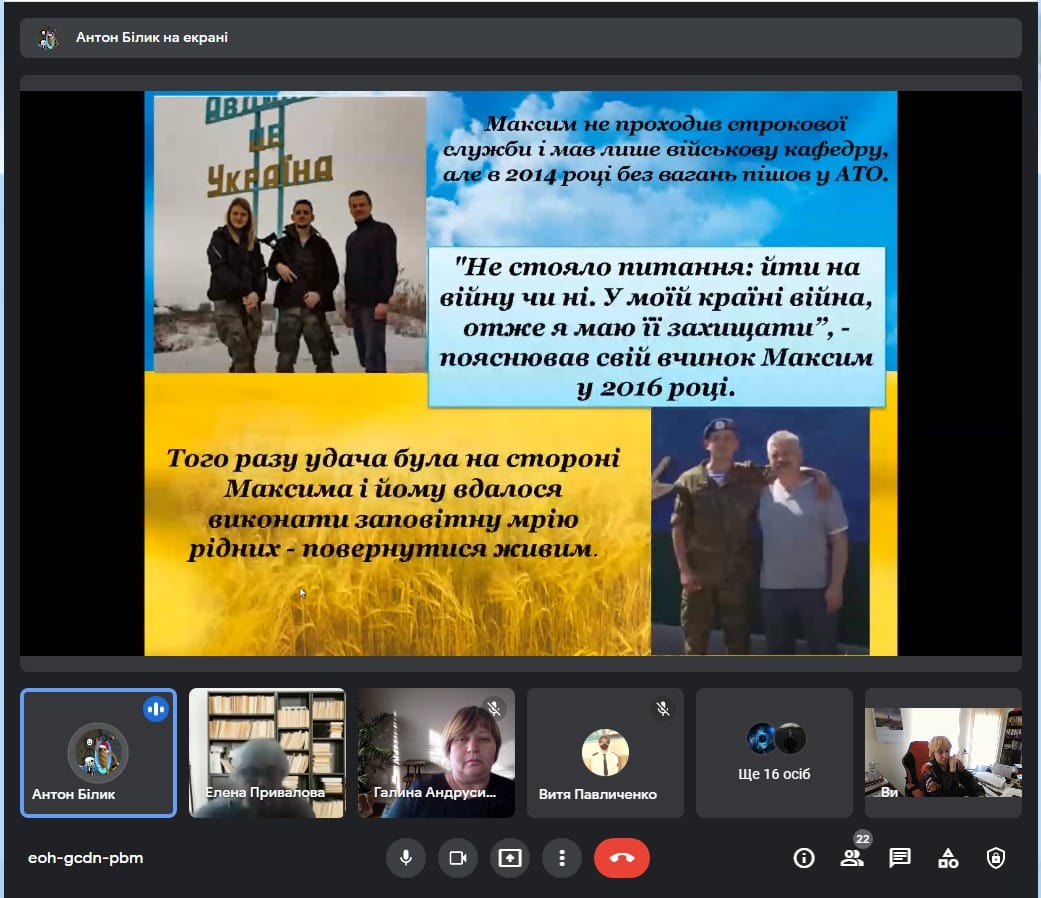Open the three-dot more options menu

pyautogui.click(x=562, y=858)
